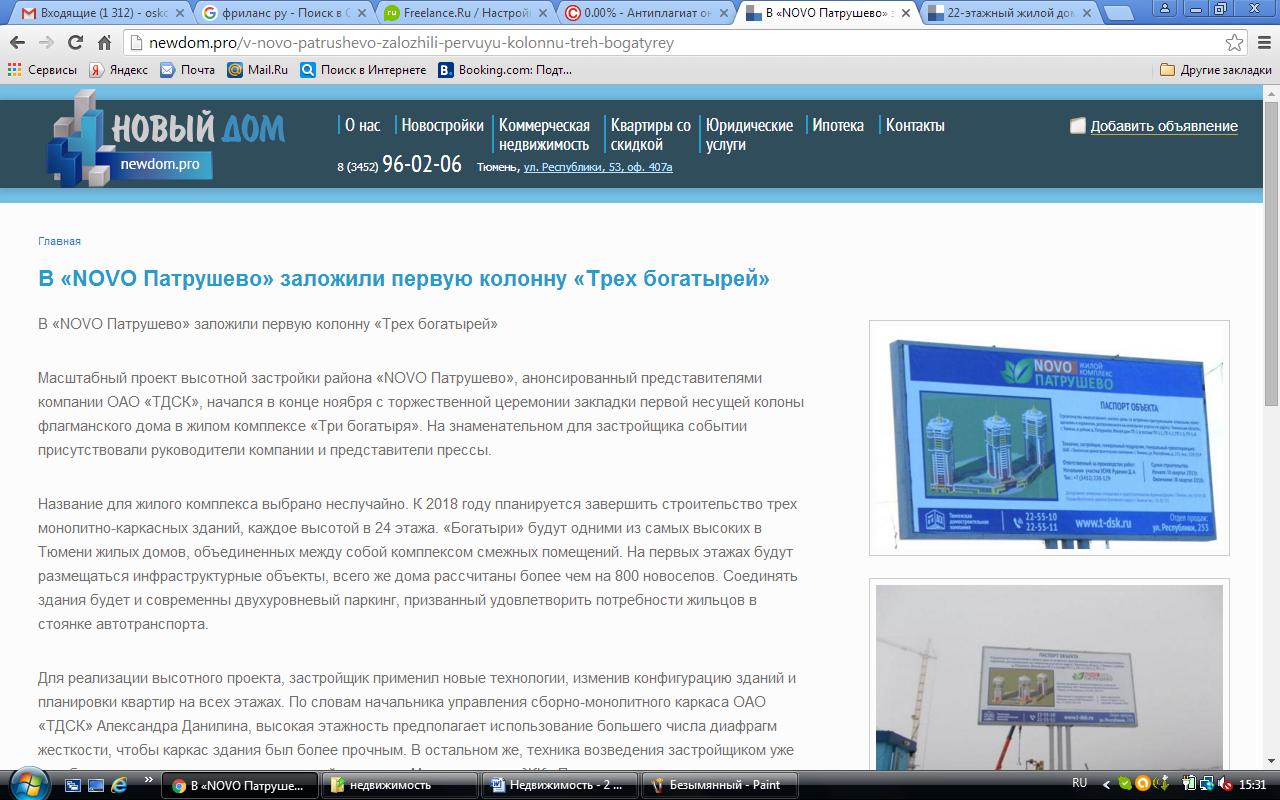Click the browser forward arrow
Viewport: 1280px width, 800px height.
(46, 43)
